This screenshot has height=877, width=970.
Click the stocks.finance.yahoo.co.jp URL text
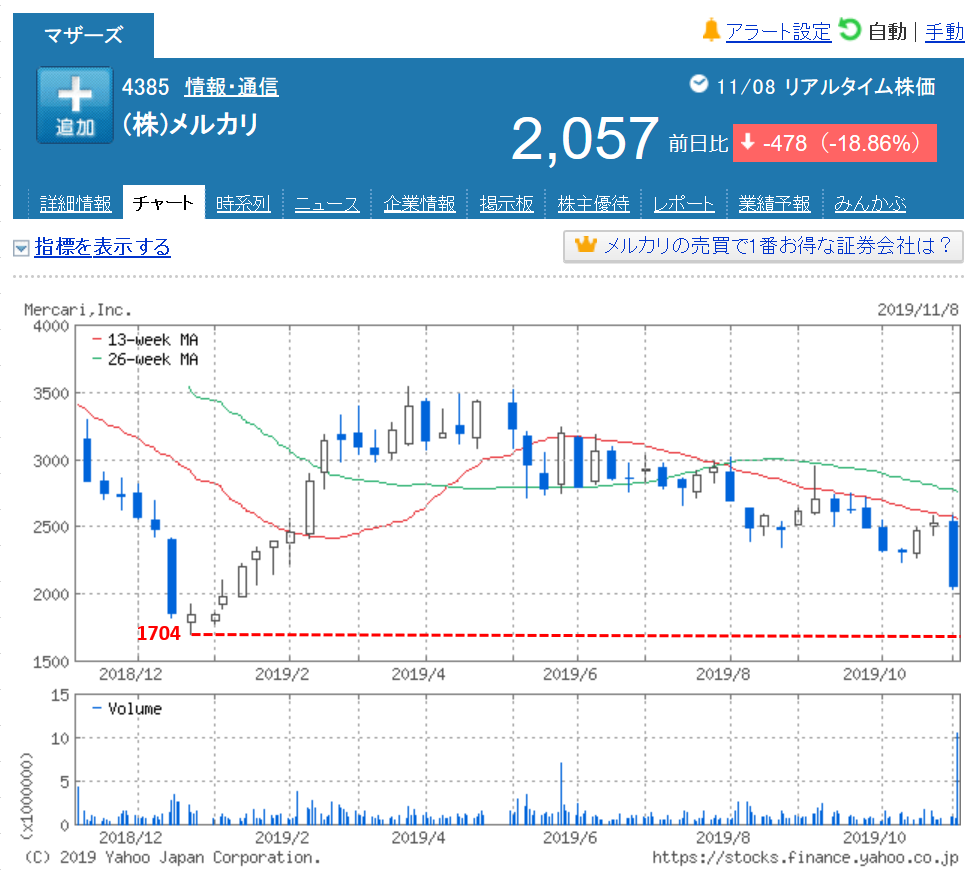[x=805, y=858]
